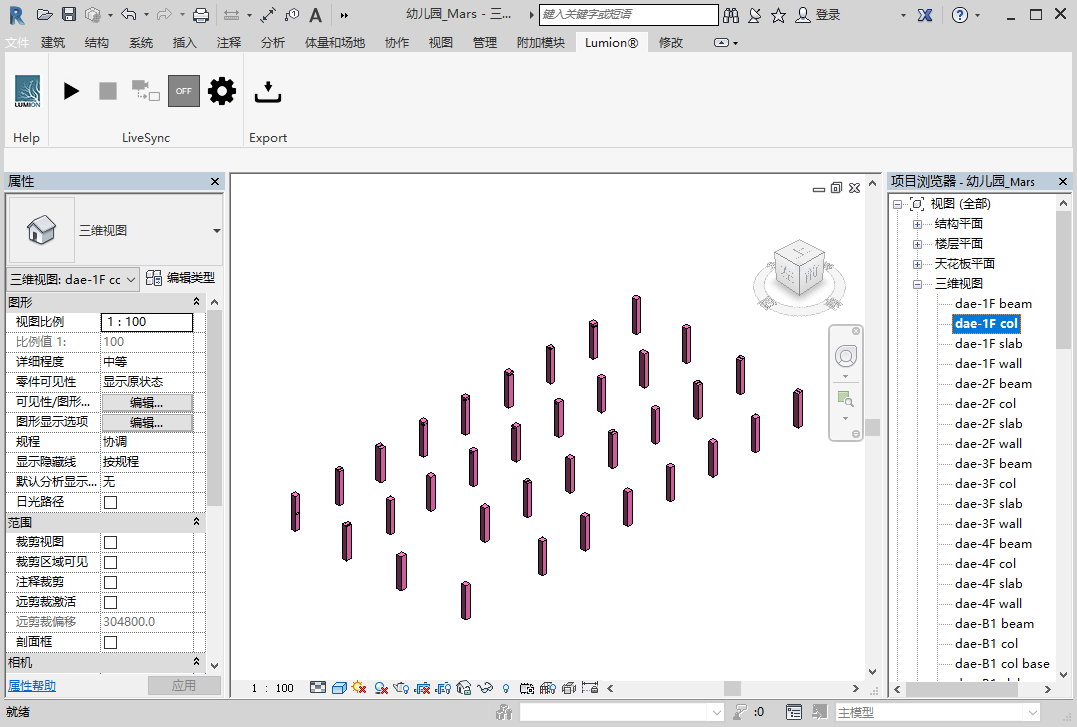This screenshot has height=727, width=1077.
Task: Click the keyword search input field
Action: tap(628, 15)
